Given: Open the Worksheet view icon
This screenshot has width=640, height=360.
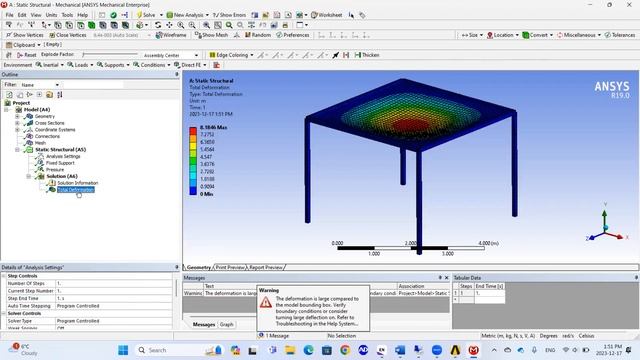Looking at the screenshot, I should 327,15.
